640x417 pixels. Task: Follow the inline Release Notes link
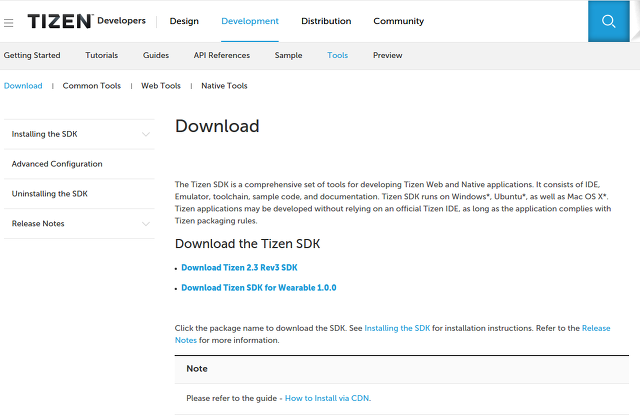coord(596,328)
